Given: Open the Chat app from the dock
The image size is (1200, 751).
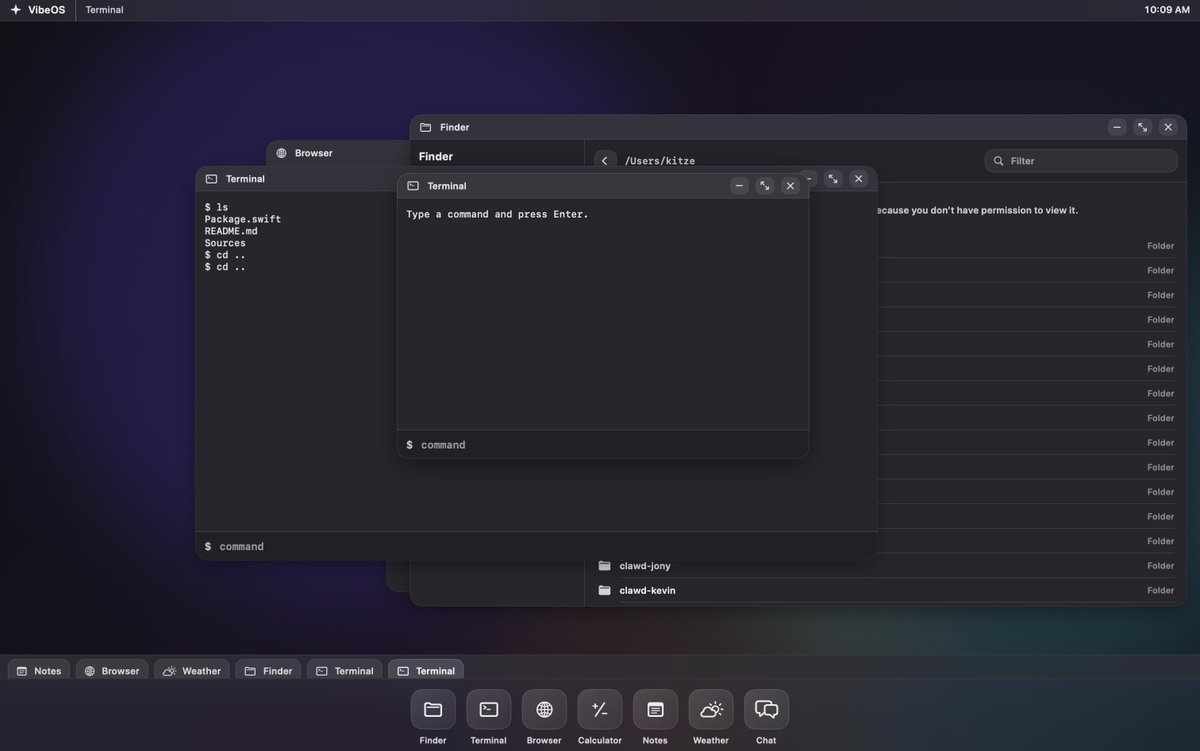Looking at the screenshot, I should 766,709.
